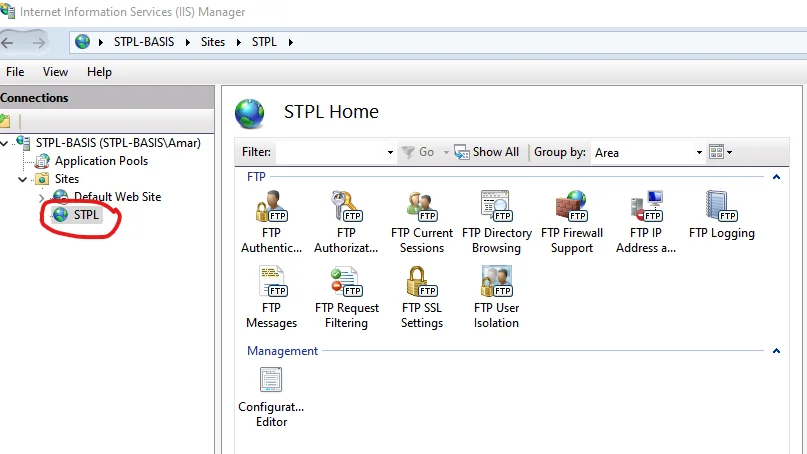Click inside the Filter text field

coord(331,152)
